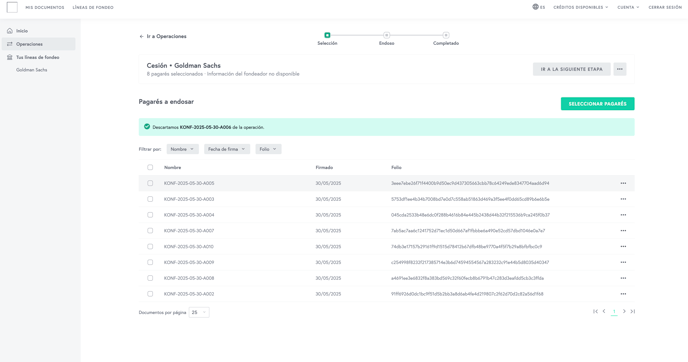Check the box for KONF-2025-05-30-A004
This screenshot has width=688, height=362.
pyautogui.click(x=150, y=215)
